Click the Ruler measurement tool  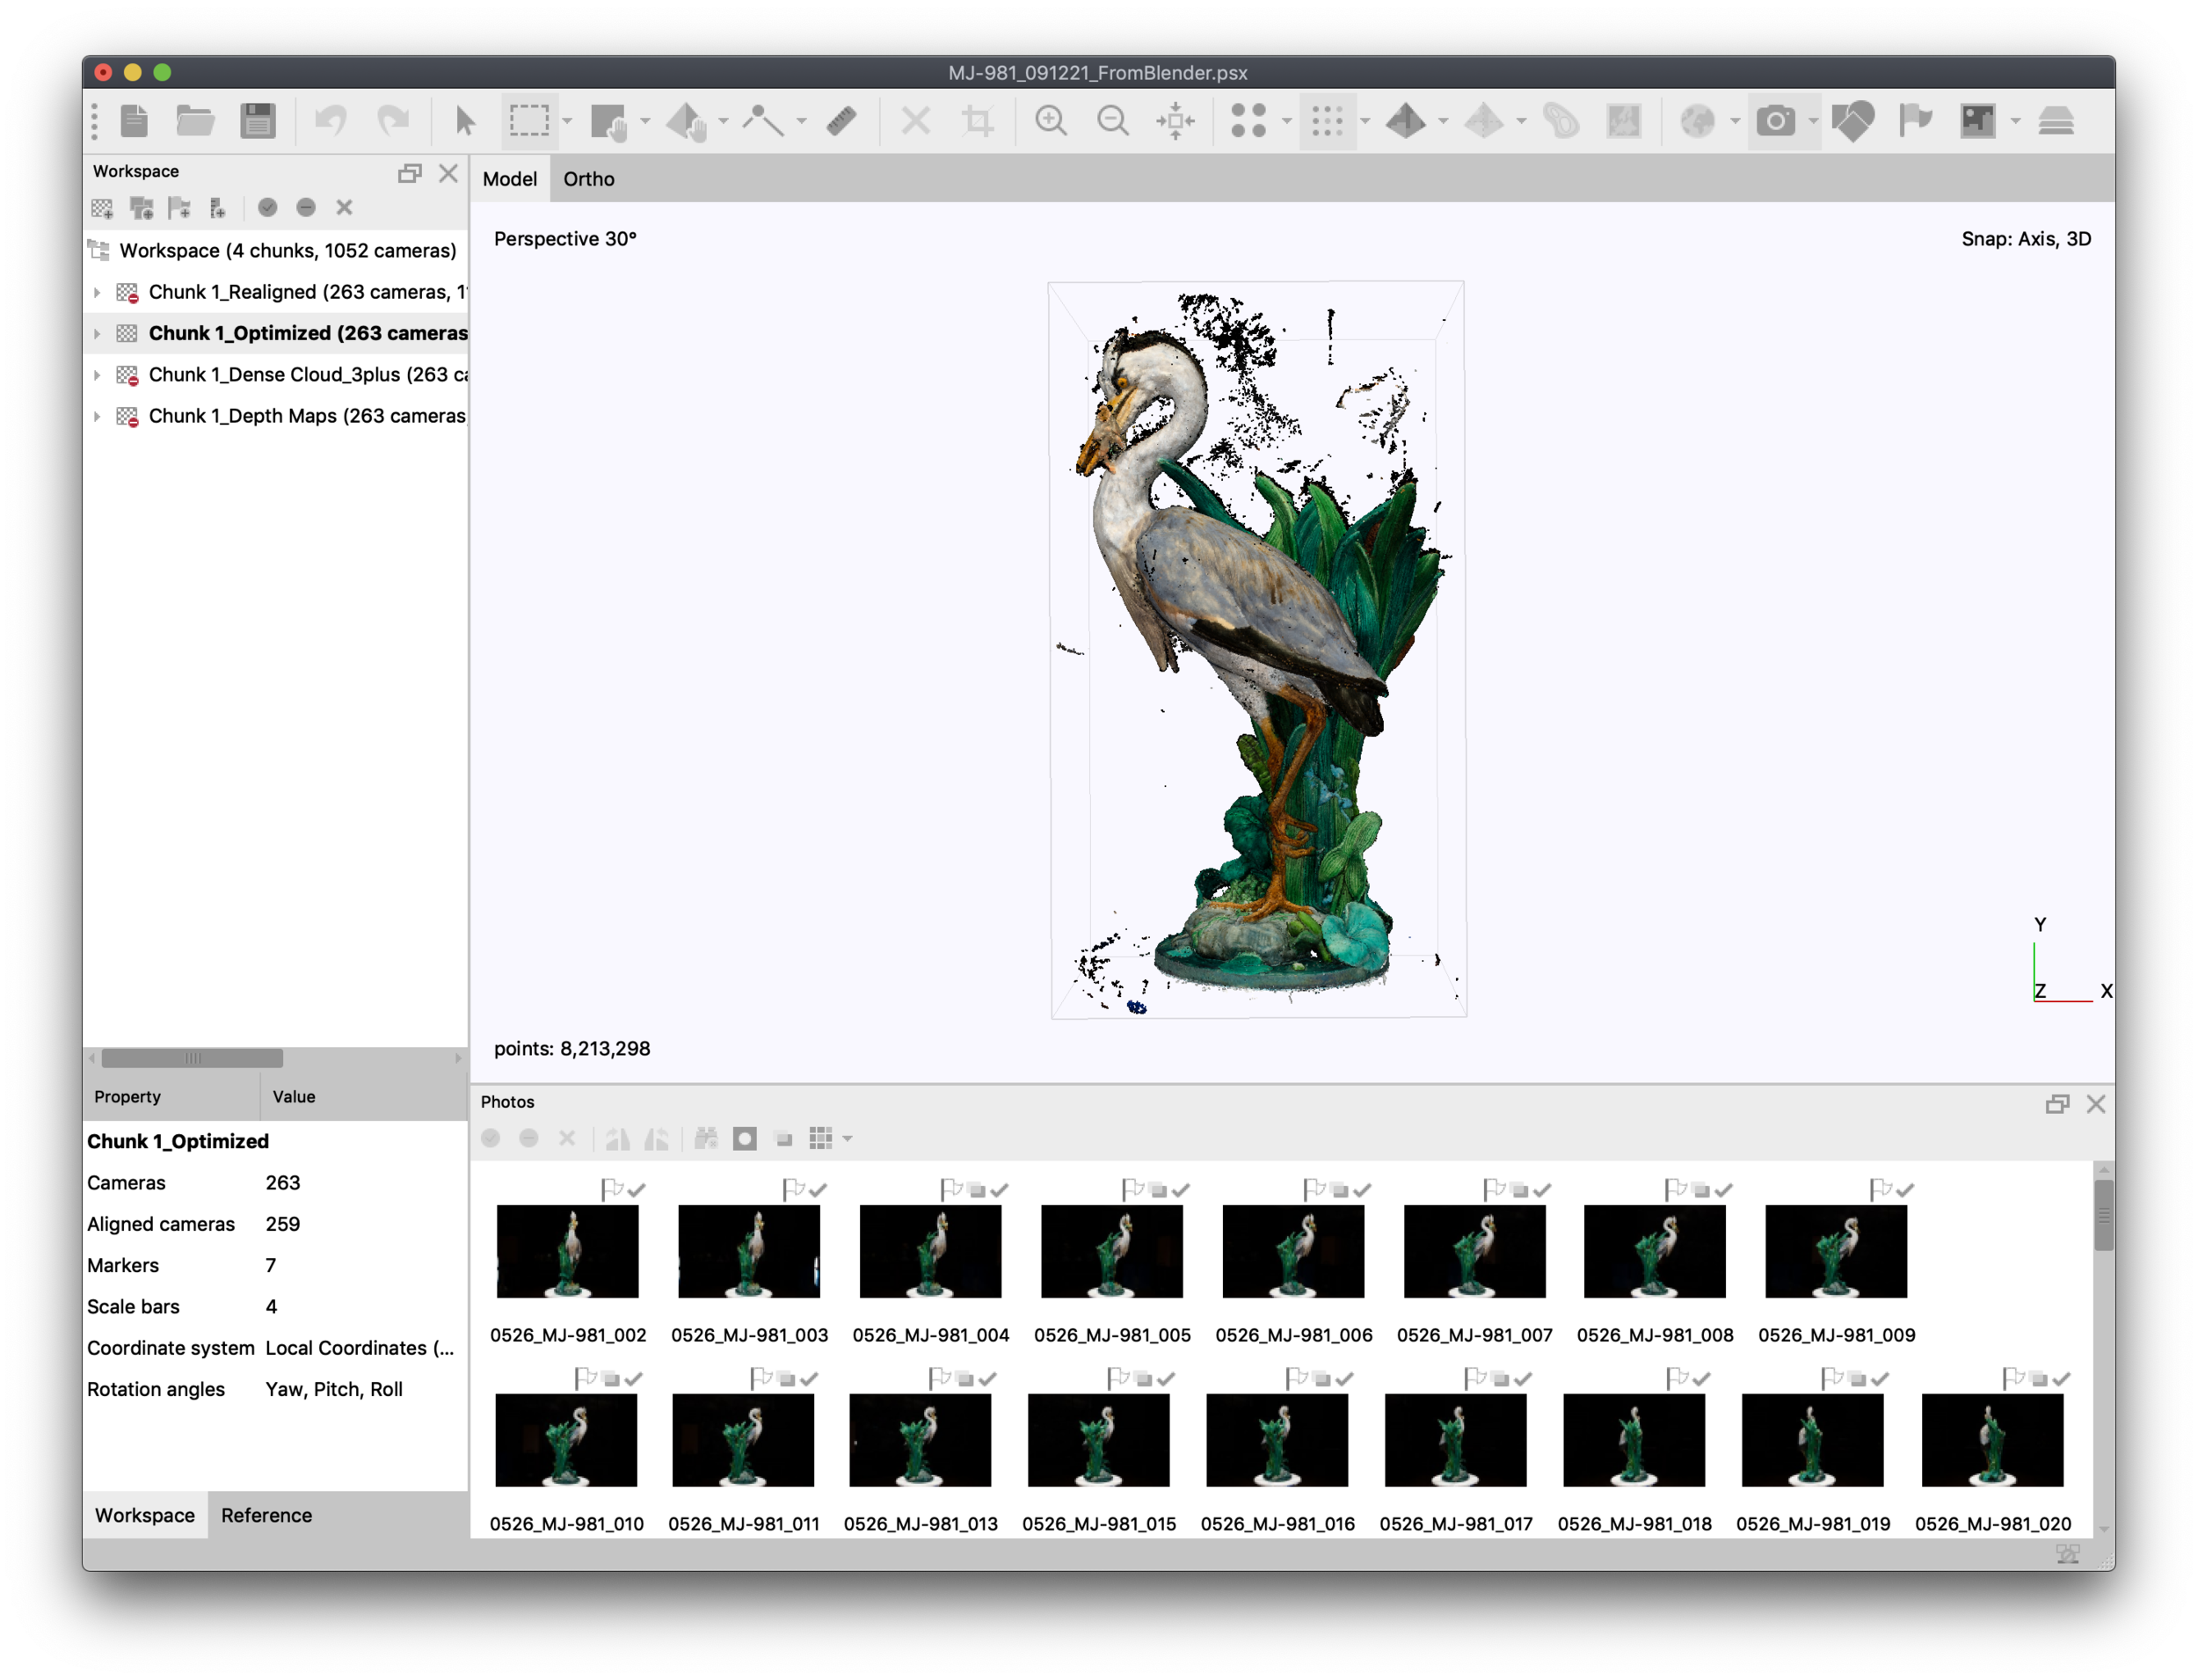[x=842, y=121]
